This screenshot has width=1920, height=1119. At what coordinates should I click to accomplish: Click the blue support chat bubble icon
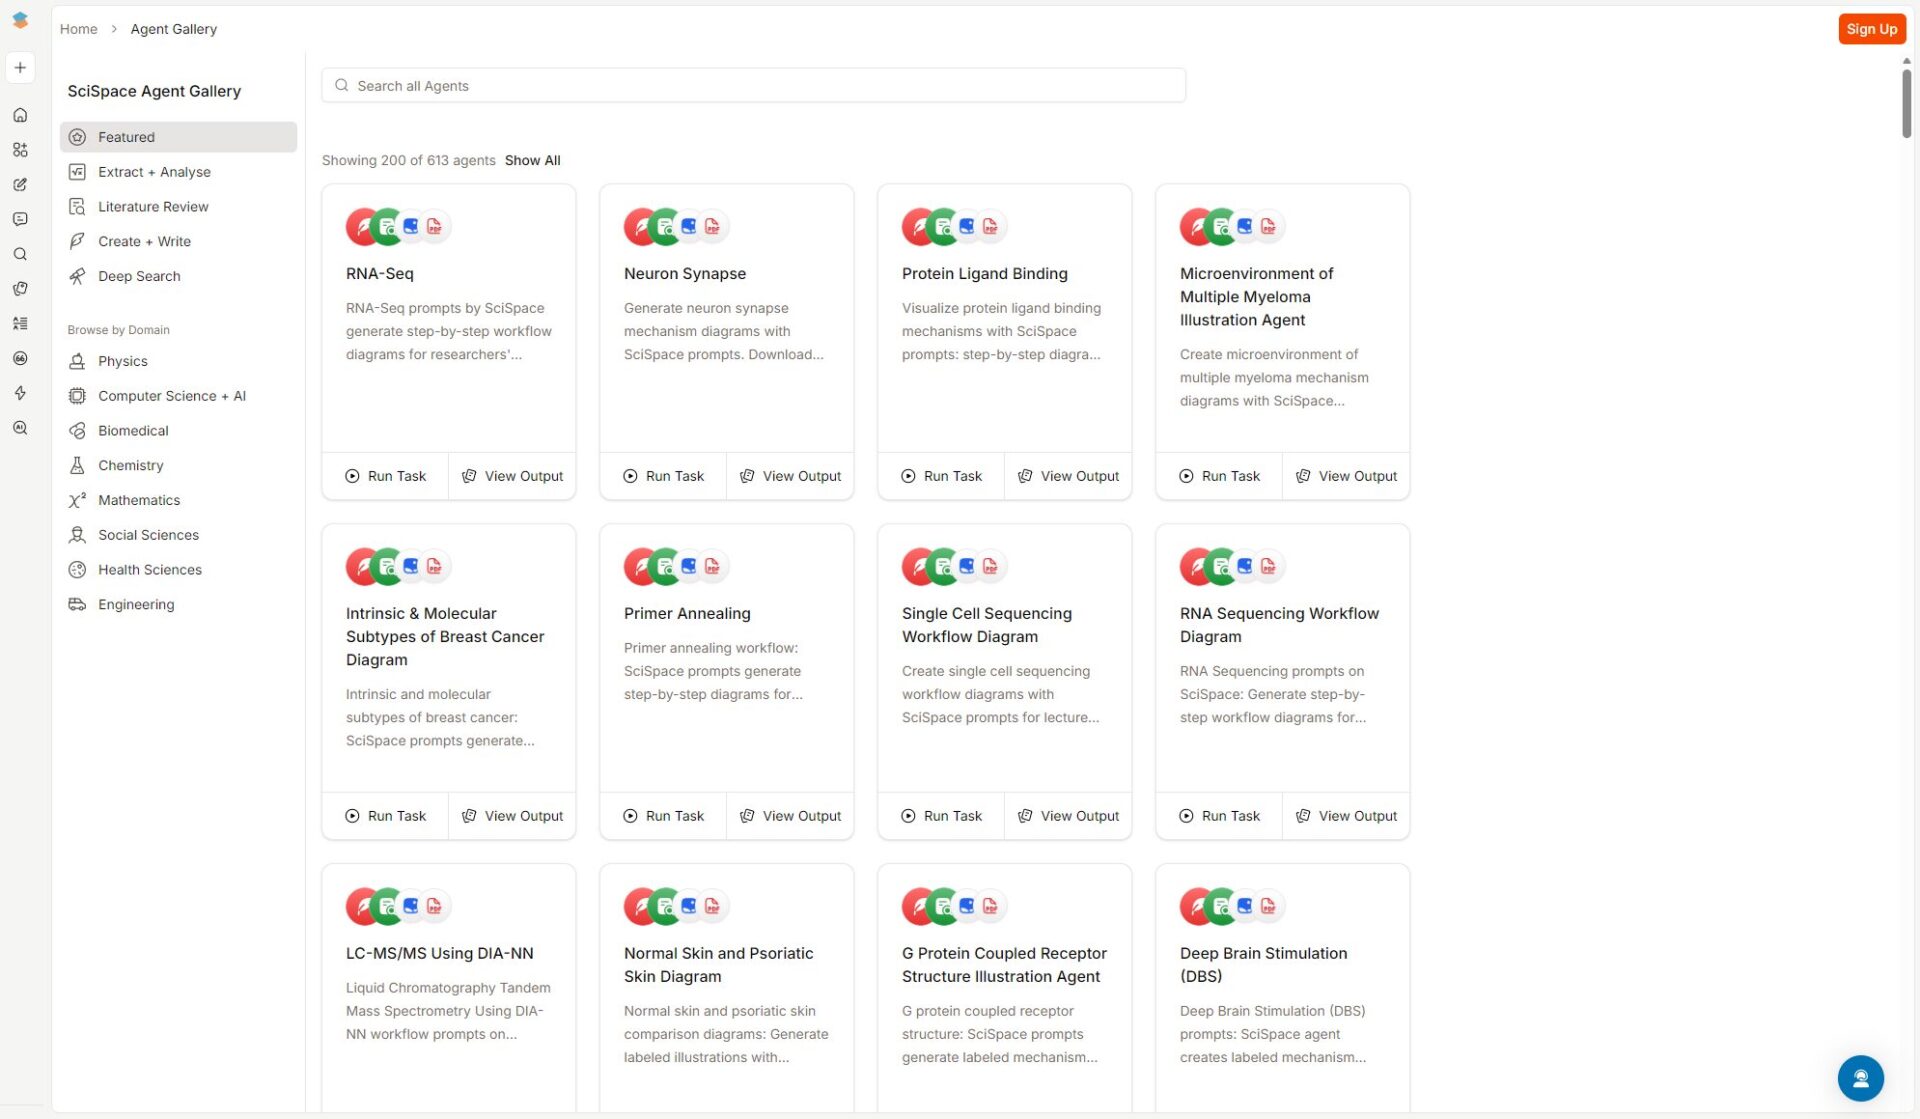pos(1860,1078)
